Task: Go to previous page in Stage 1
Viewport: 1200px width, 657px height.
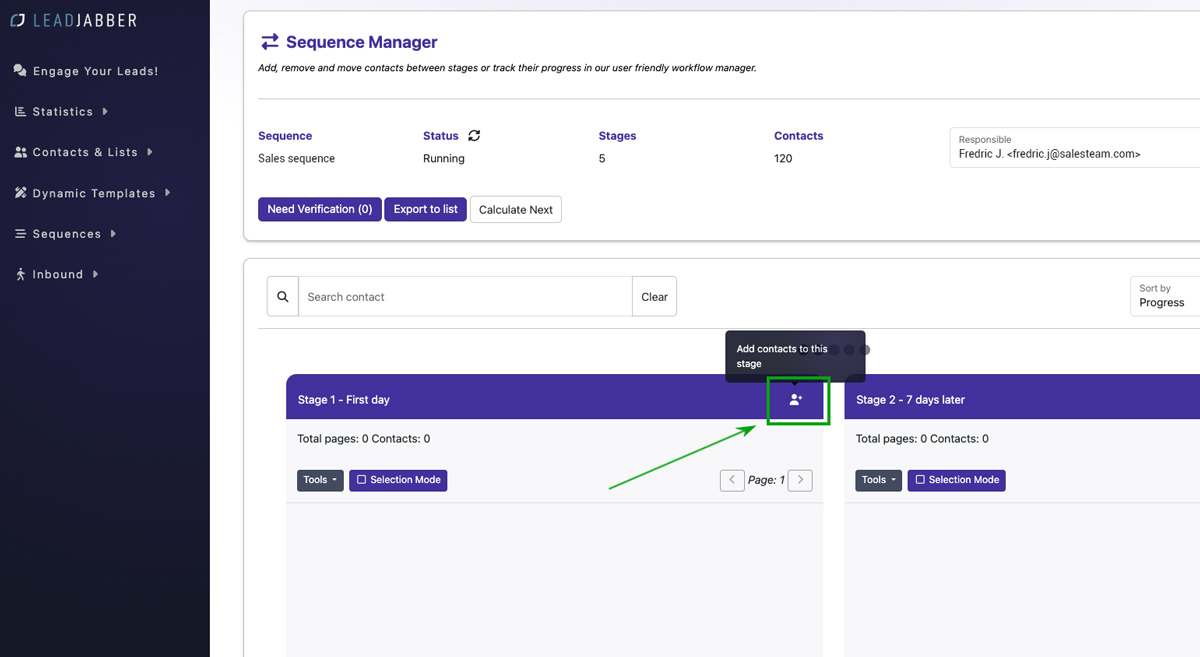Action: point(732,480)
